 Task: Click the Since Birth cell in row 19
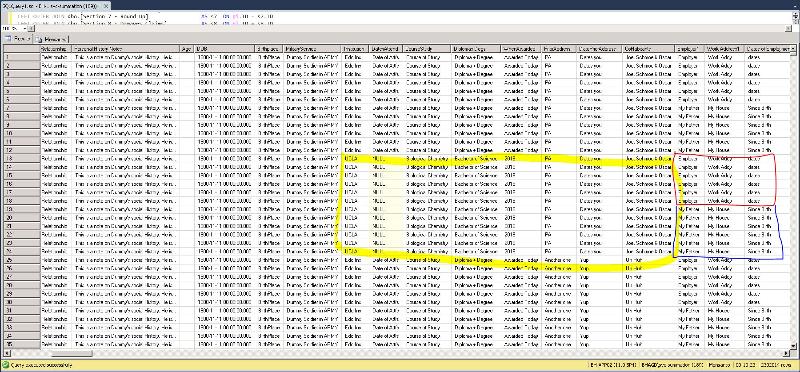[x=768, y=209]
